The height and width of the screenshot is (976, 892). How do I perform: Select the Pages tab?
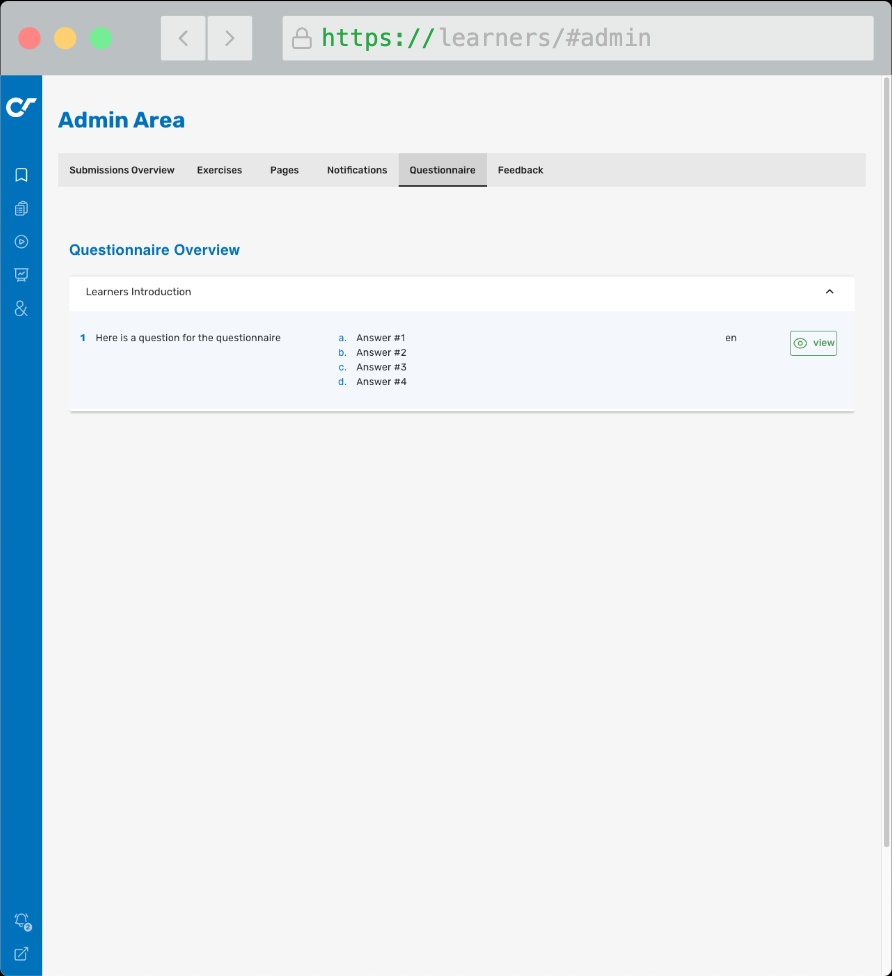click(284, 170)
